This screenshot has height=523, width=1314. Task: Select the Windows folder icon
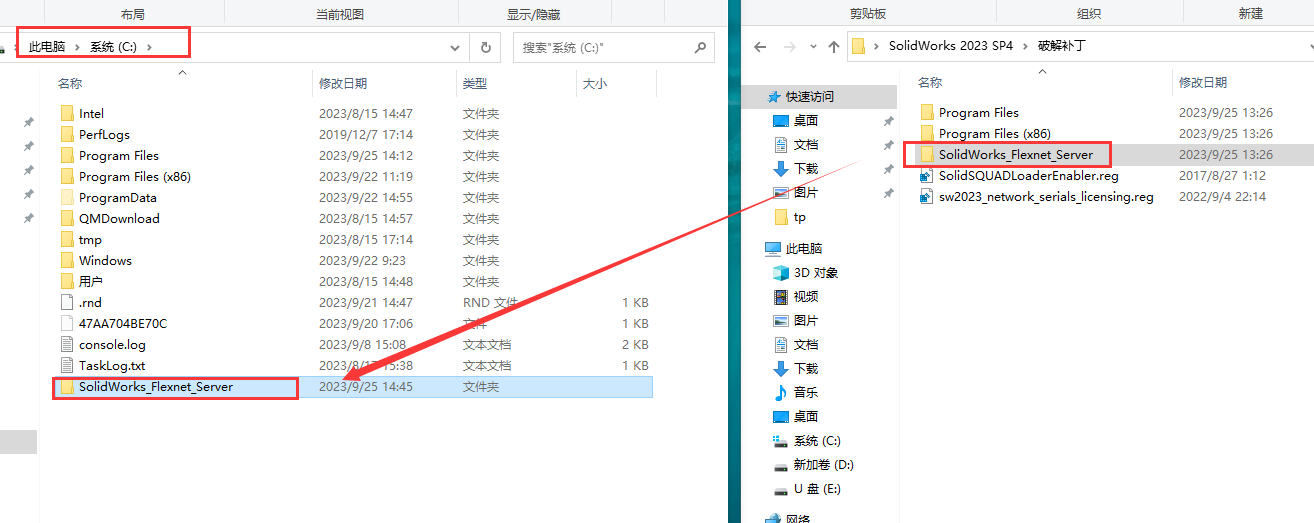67,260
